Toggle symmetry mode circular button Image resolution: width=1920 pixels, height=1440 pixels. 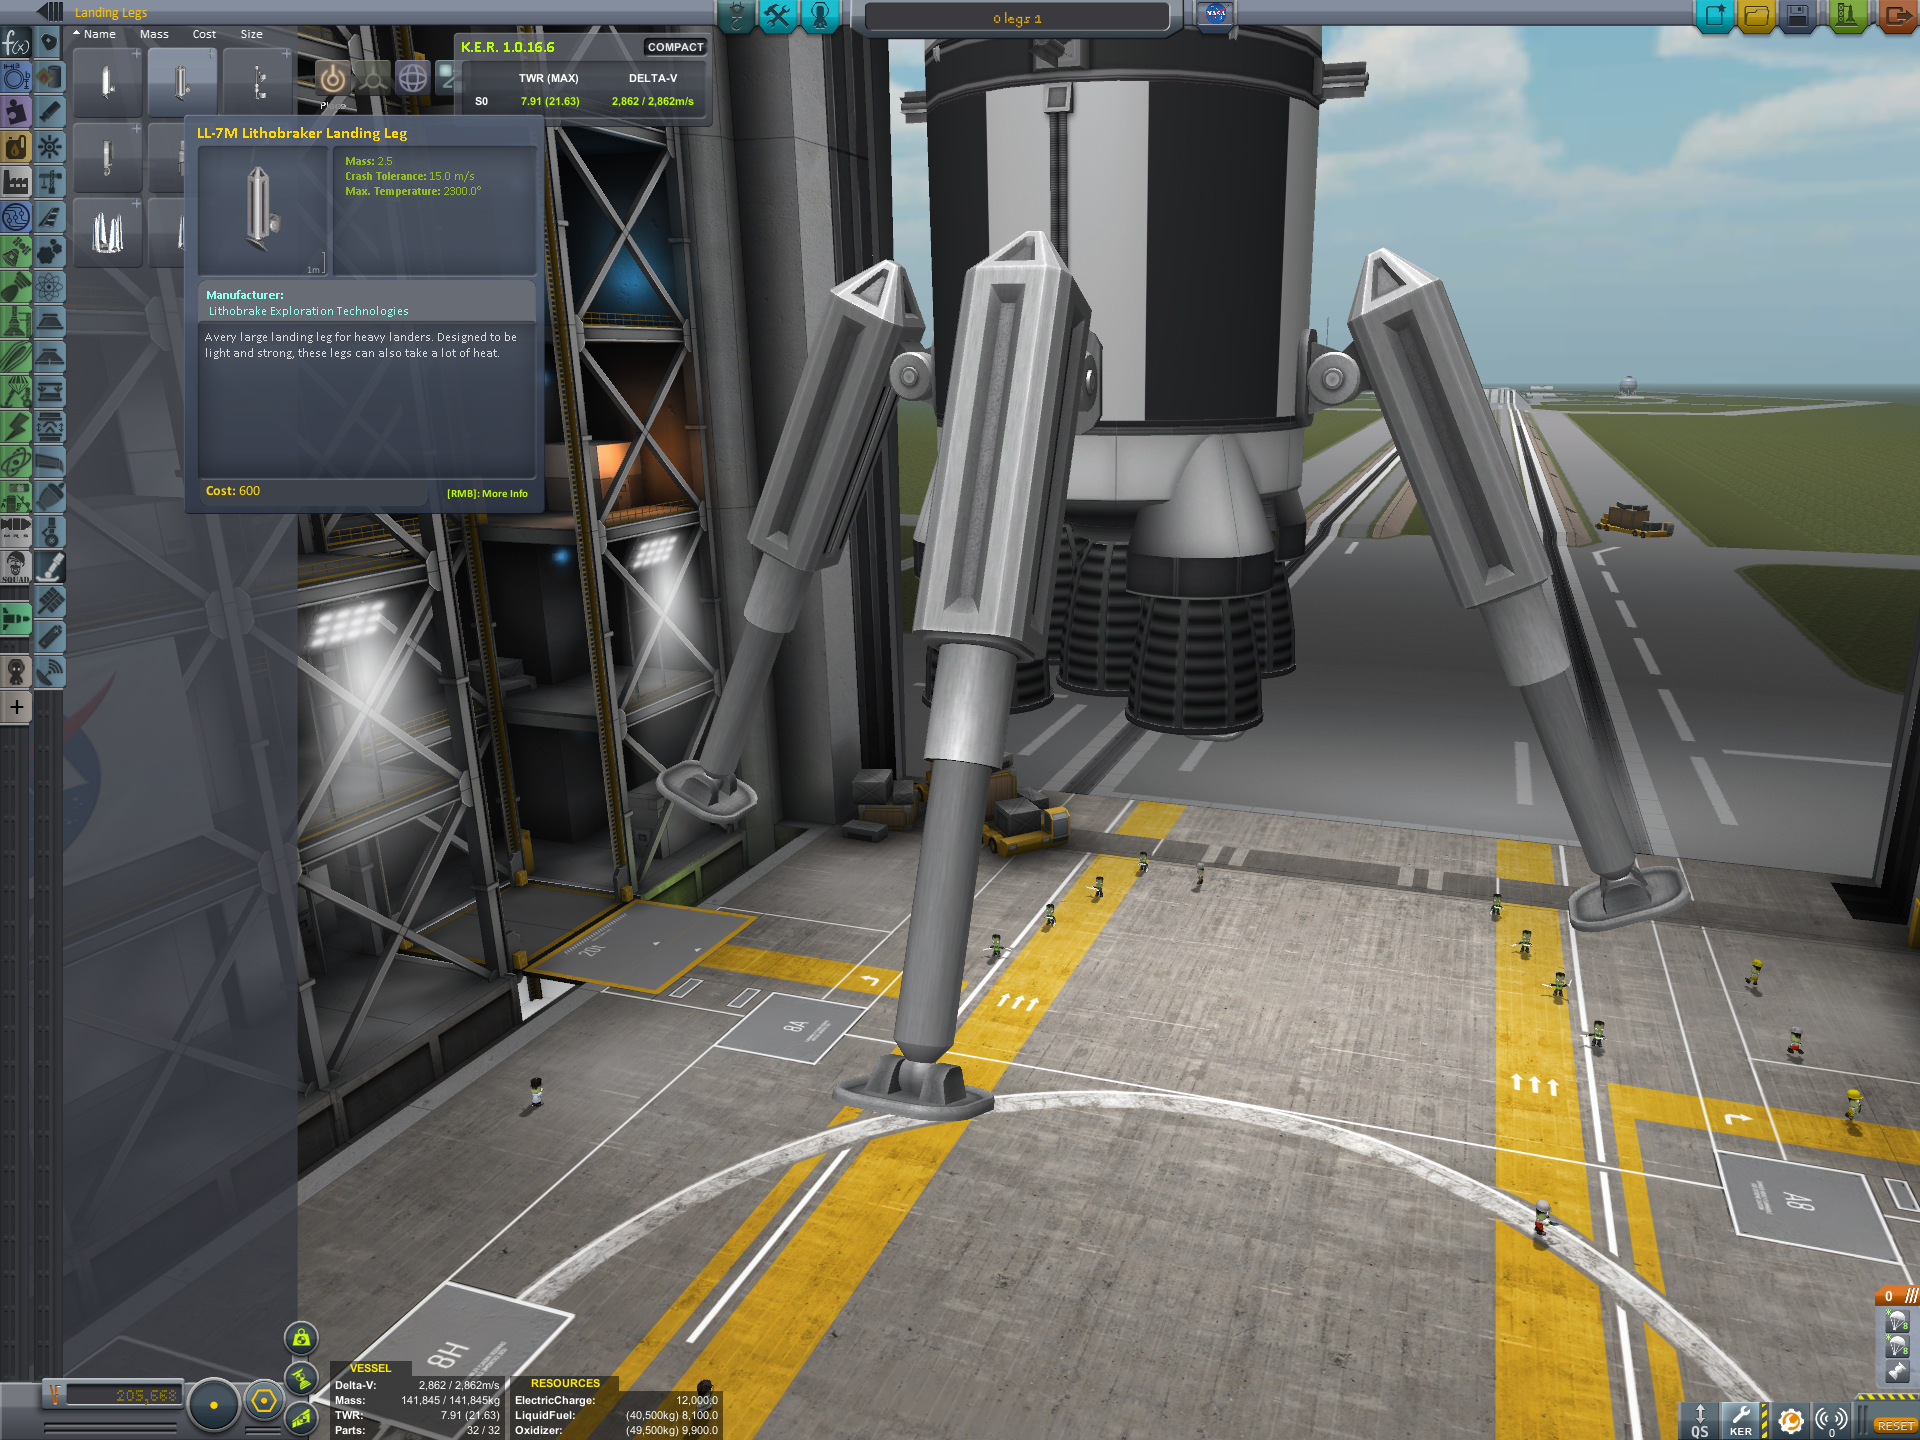click(x=213, y=1404)
